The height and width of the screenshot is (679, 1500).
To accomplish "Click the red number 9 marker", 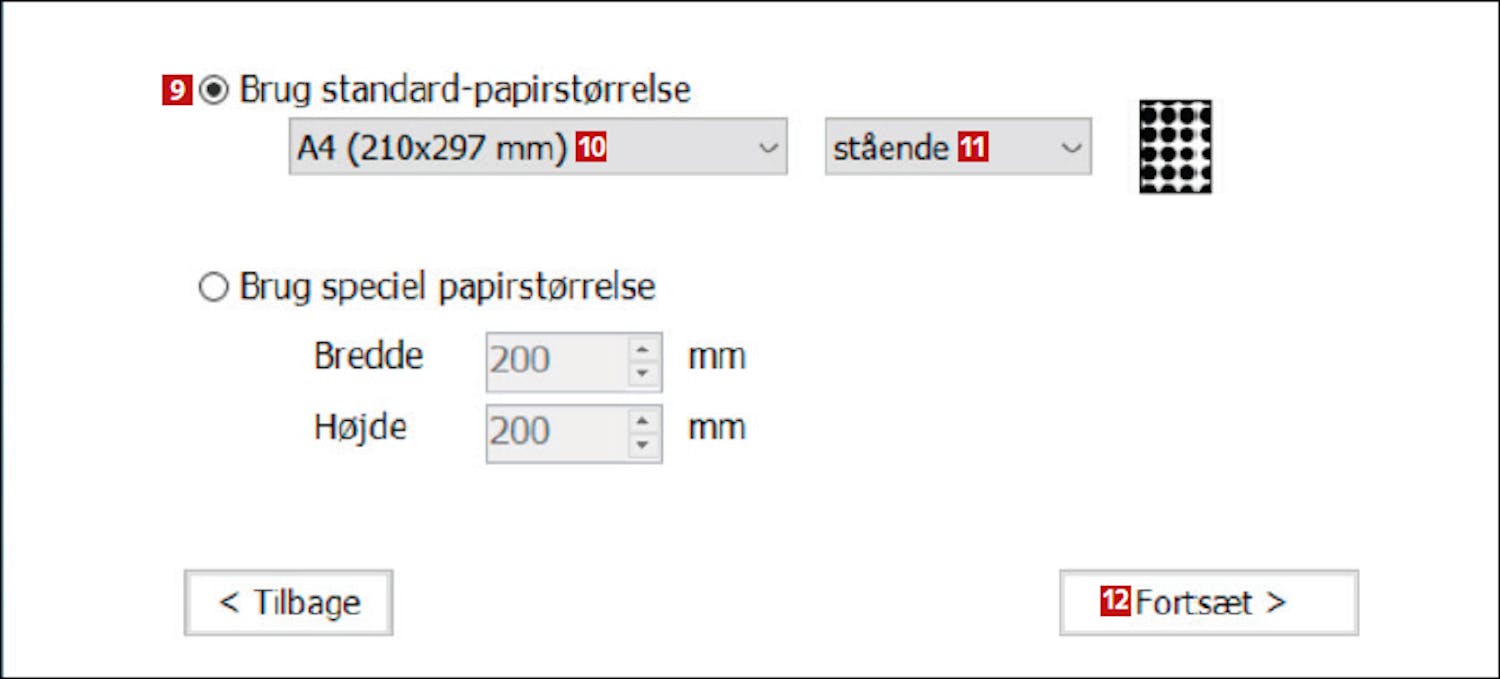I will [x=176, y=91].
